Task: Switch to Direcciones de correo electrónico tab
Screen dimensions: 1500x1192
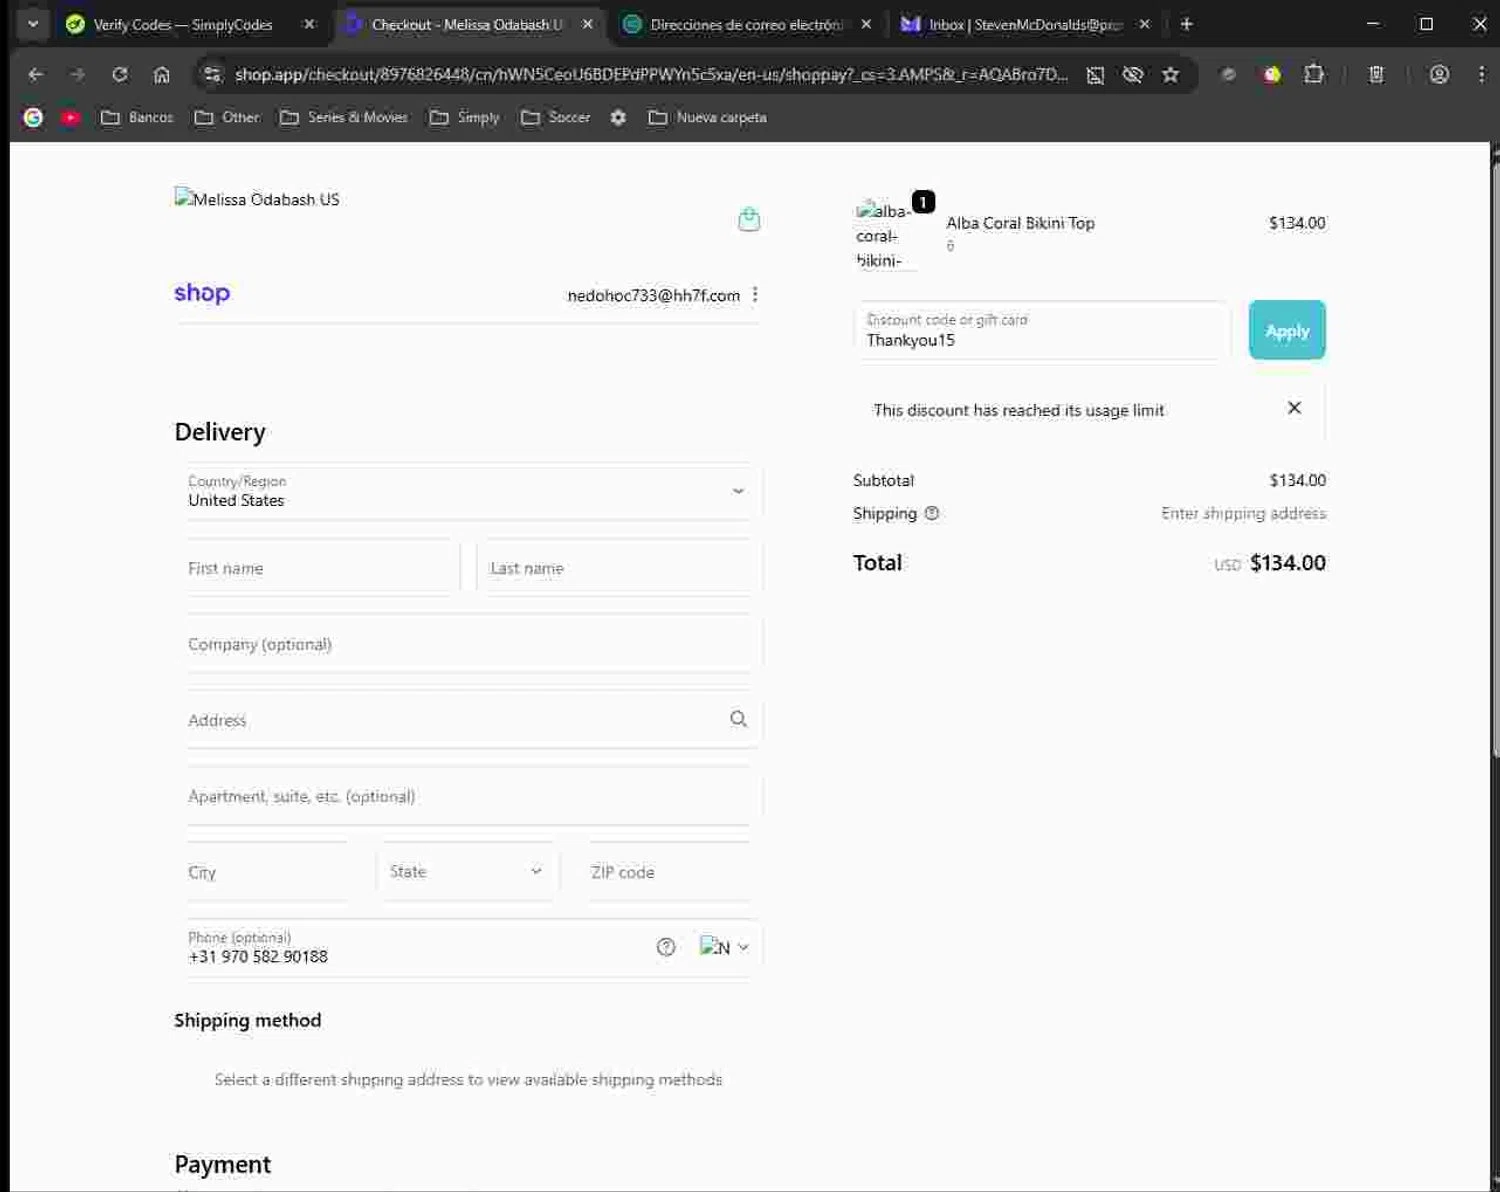Action: pyautogui.click(x=746, y=24)
